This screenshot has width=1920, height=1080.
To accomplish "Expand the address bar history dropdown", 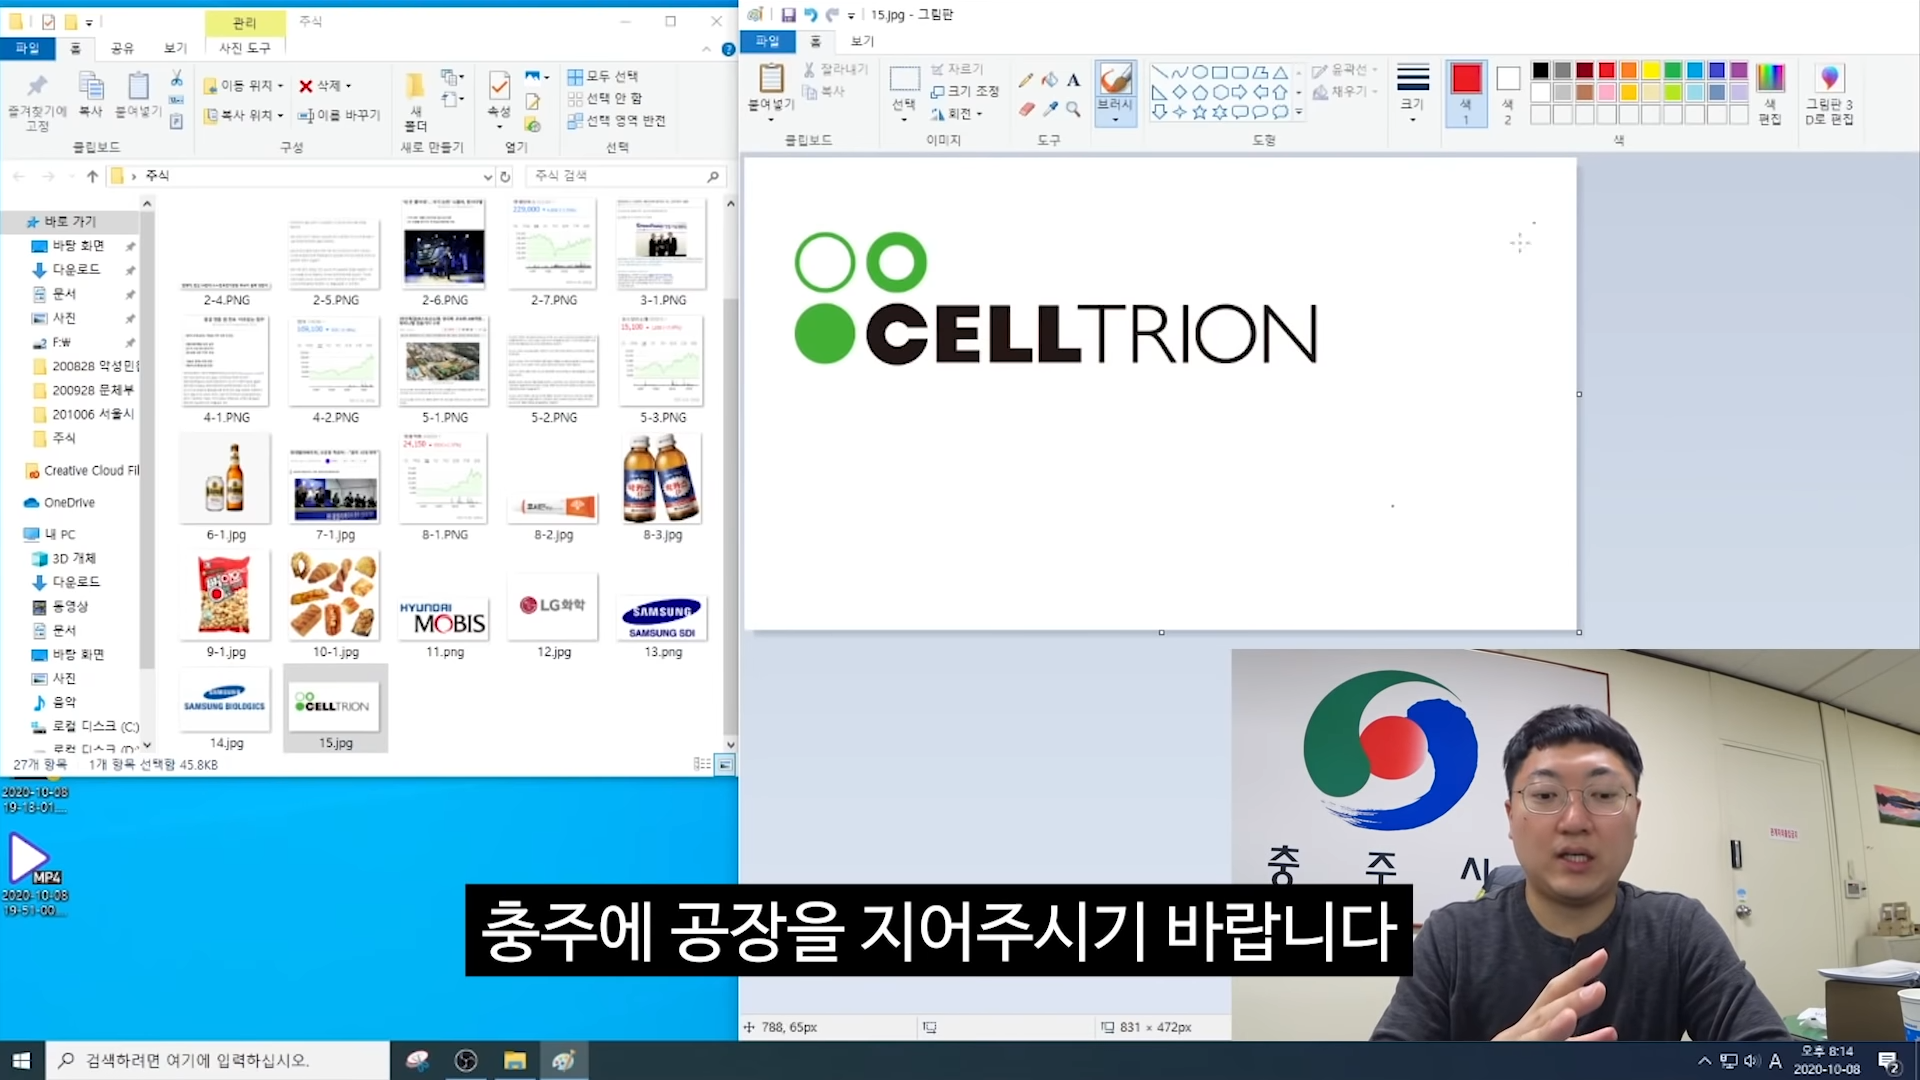I will [487, 176].
